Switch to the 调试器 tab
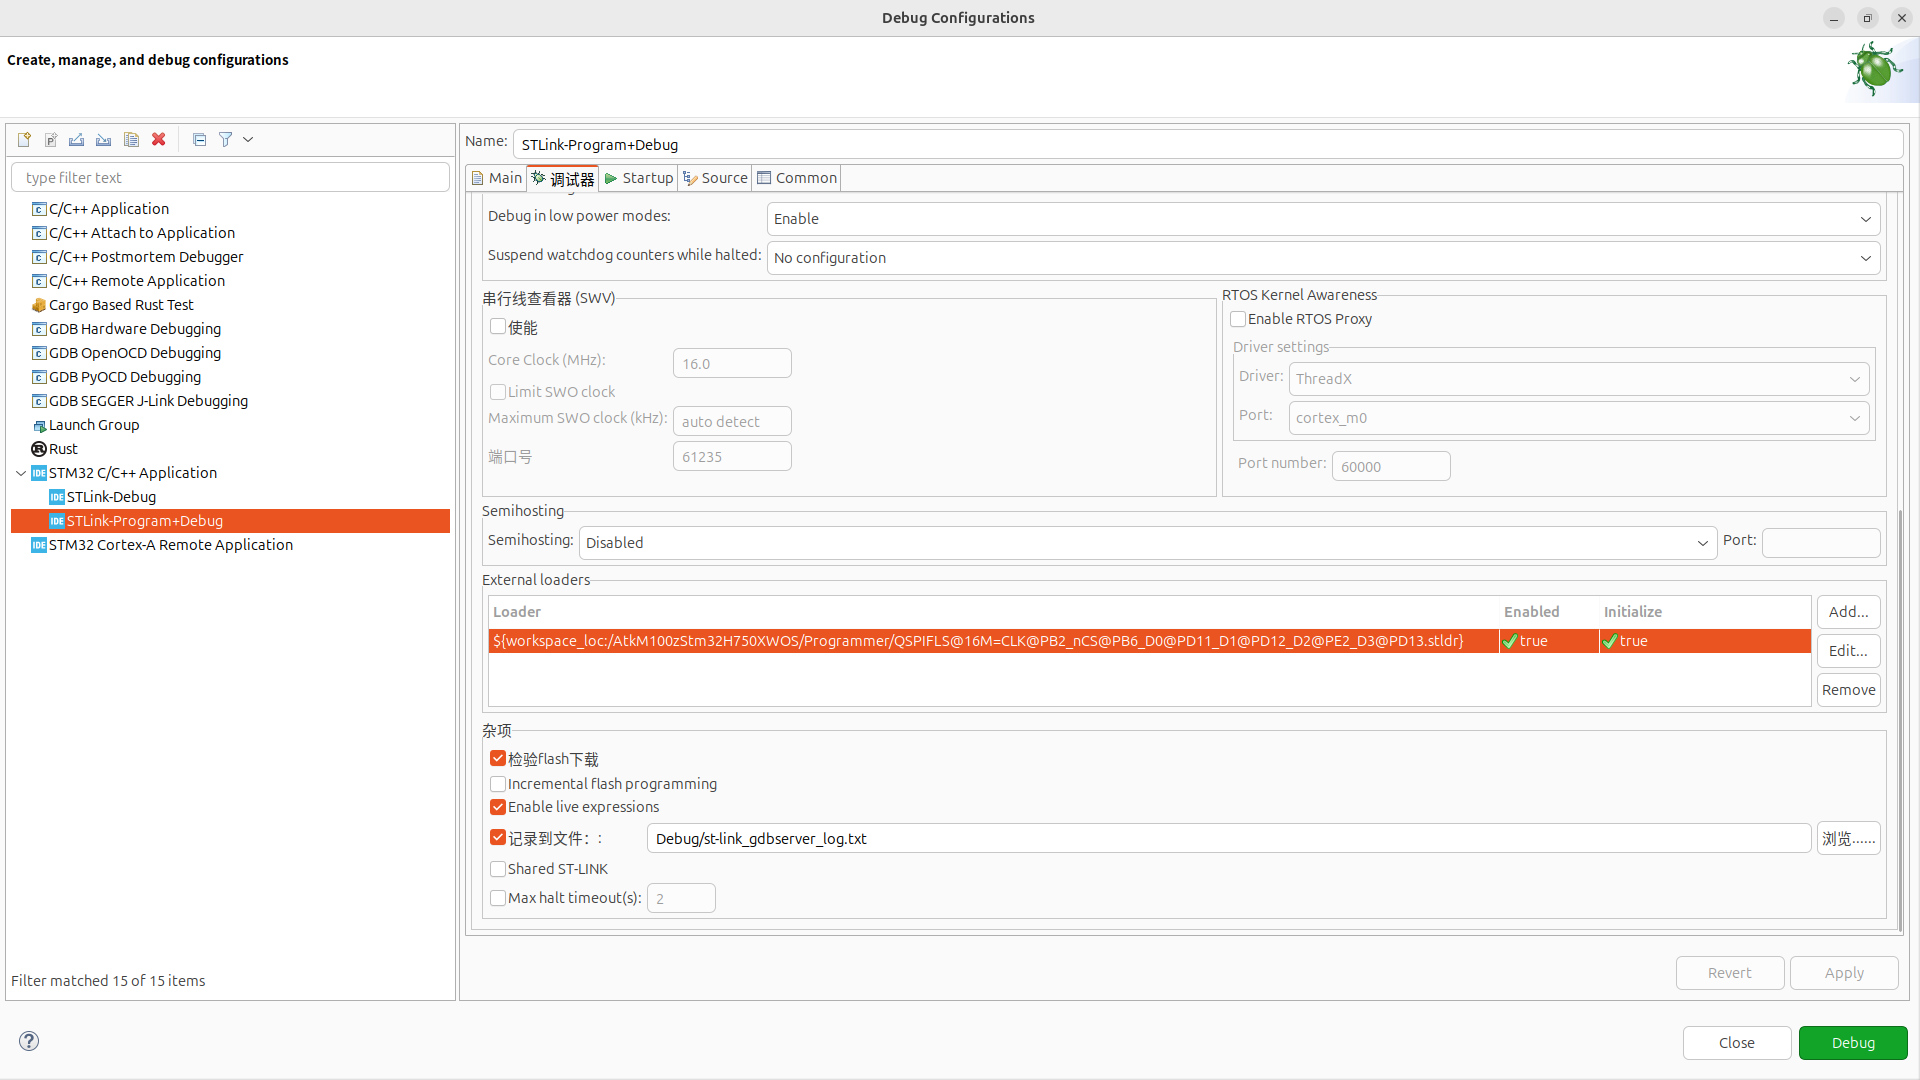The image size is (1920, 1080). [563, 178]
